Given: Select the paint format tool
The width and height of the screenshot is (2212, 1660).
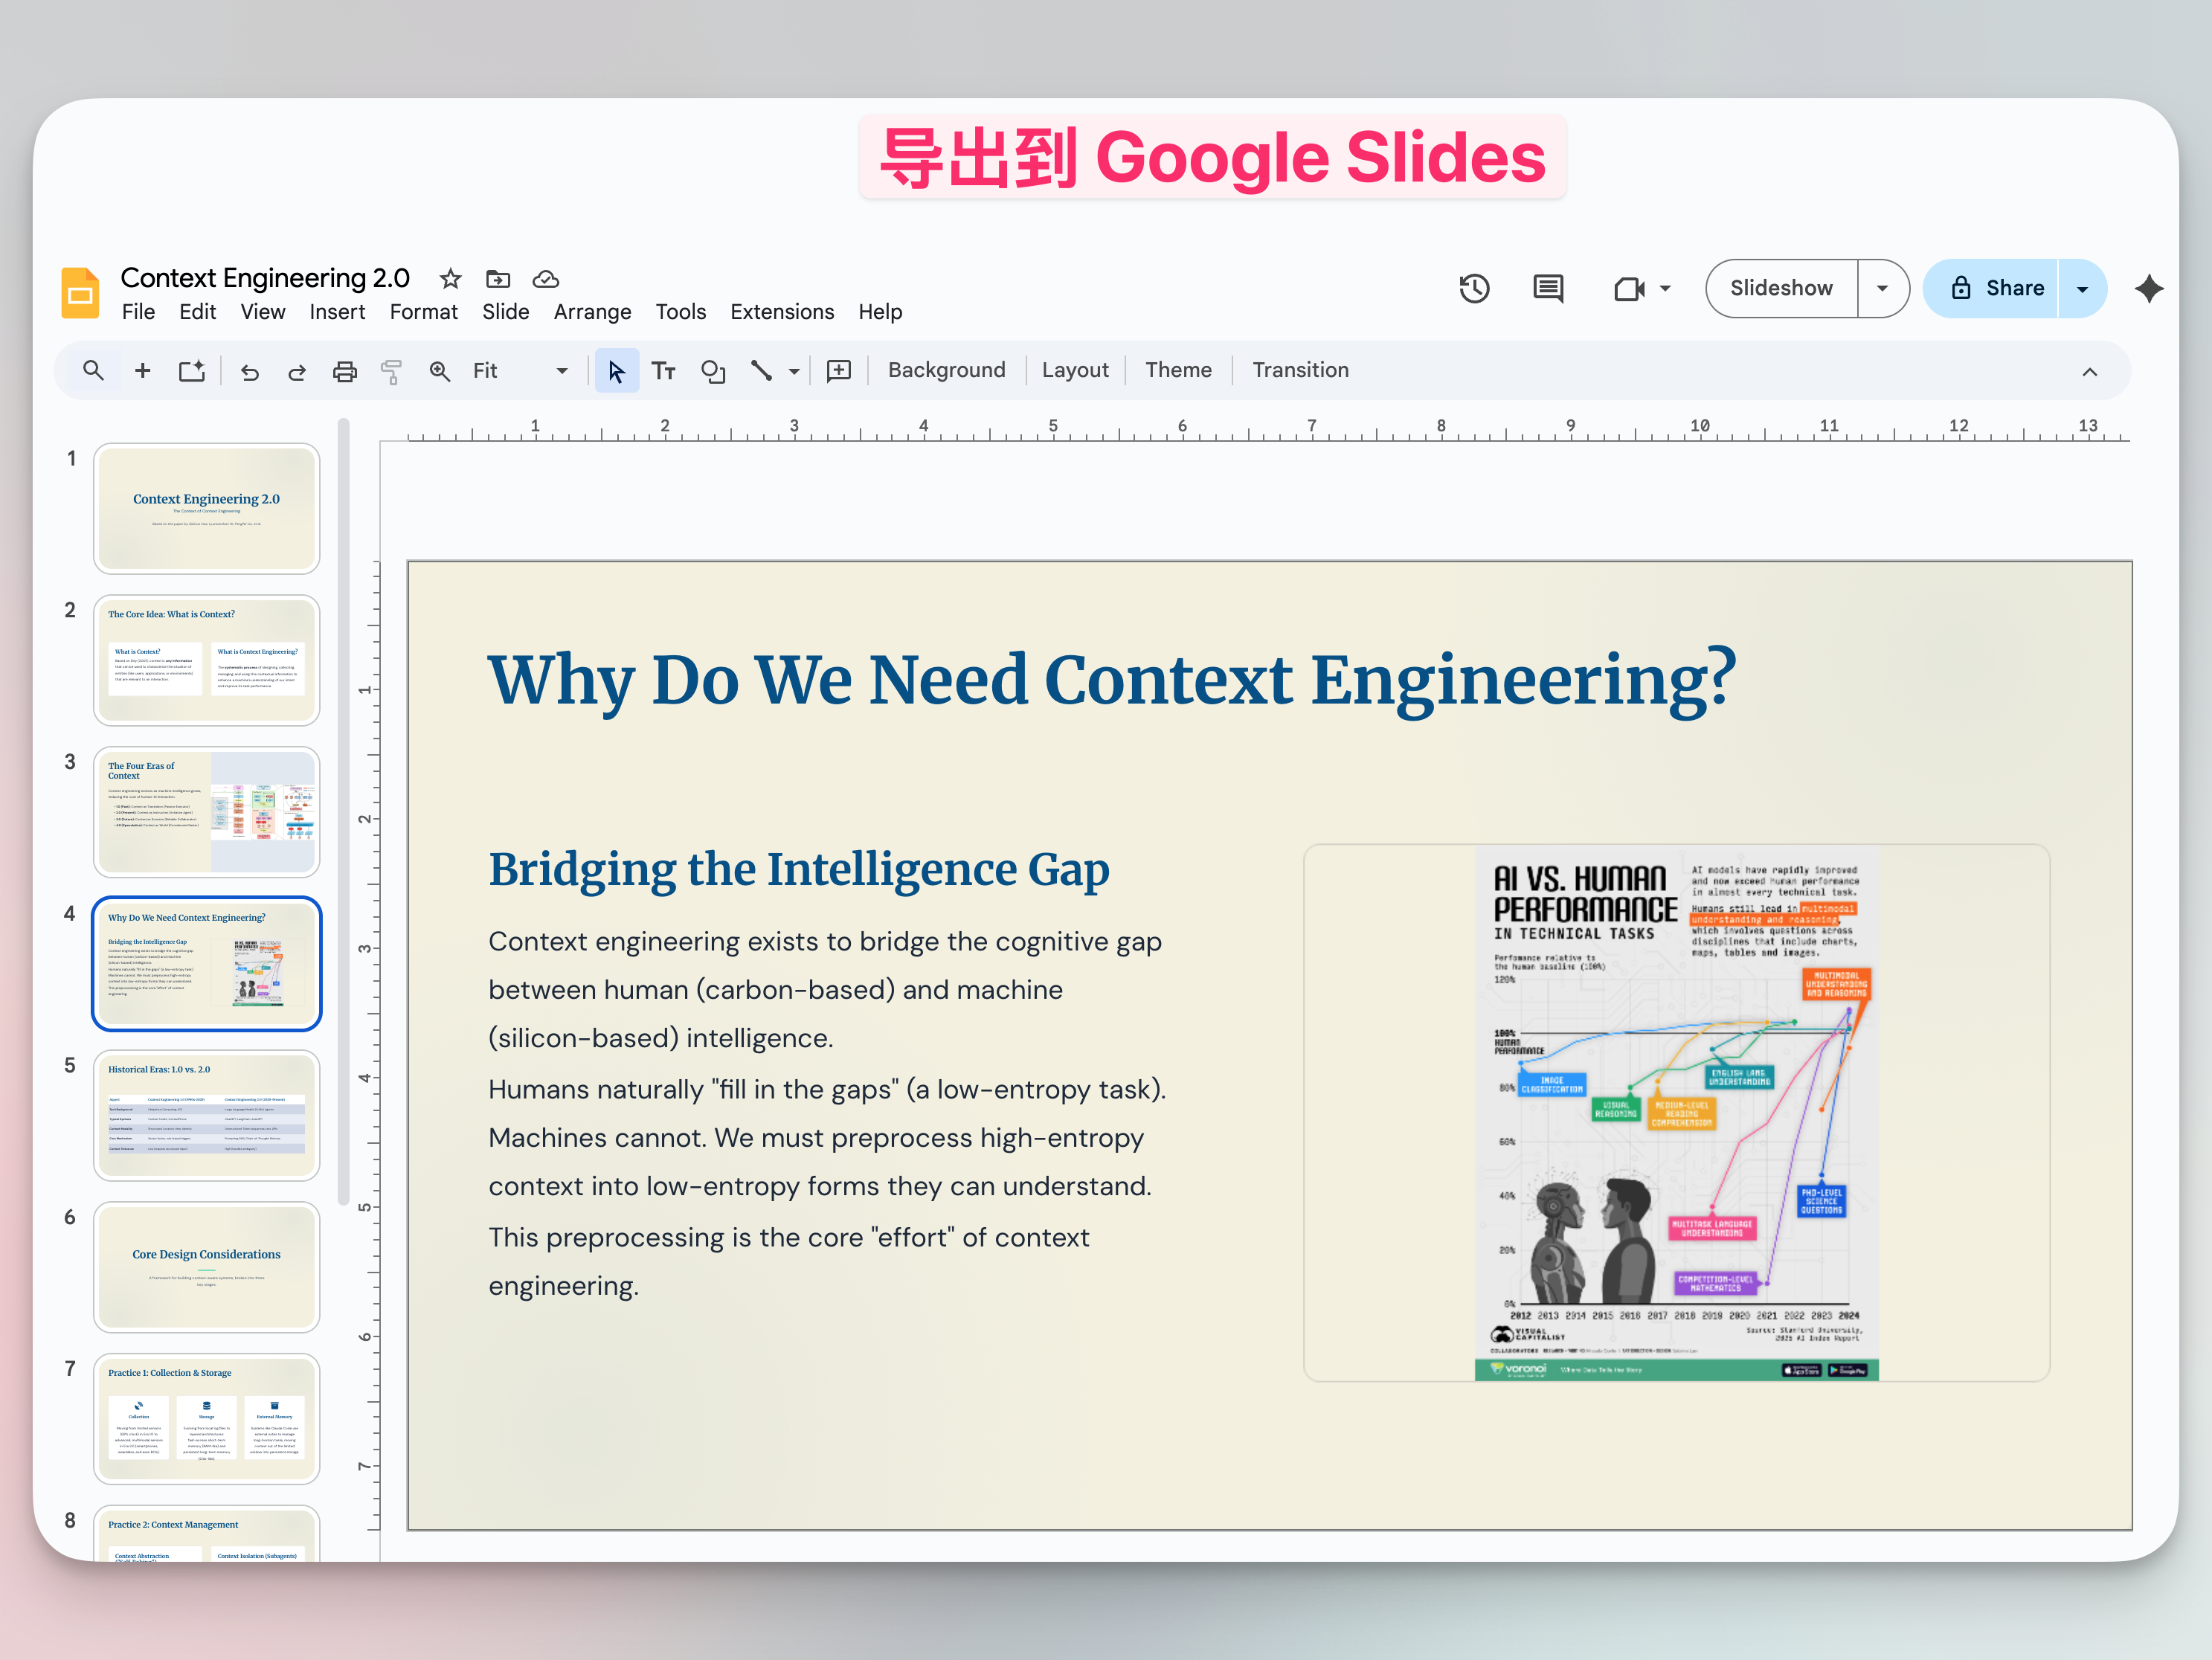Looking at the screenshot, I should point(392,370).
